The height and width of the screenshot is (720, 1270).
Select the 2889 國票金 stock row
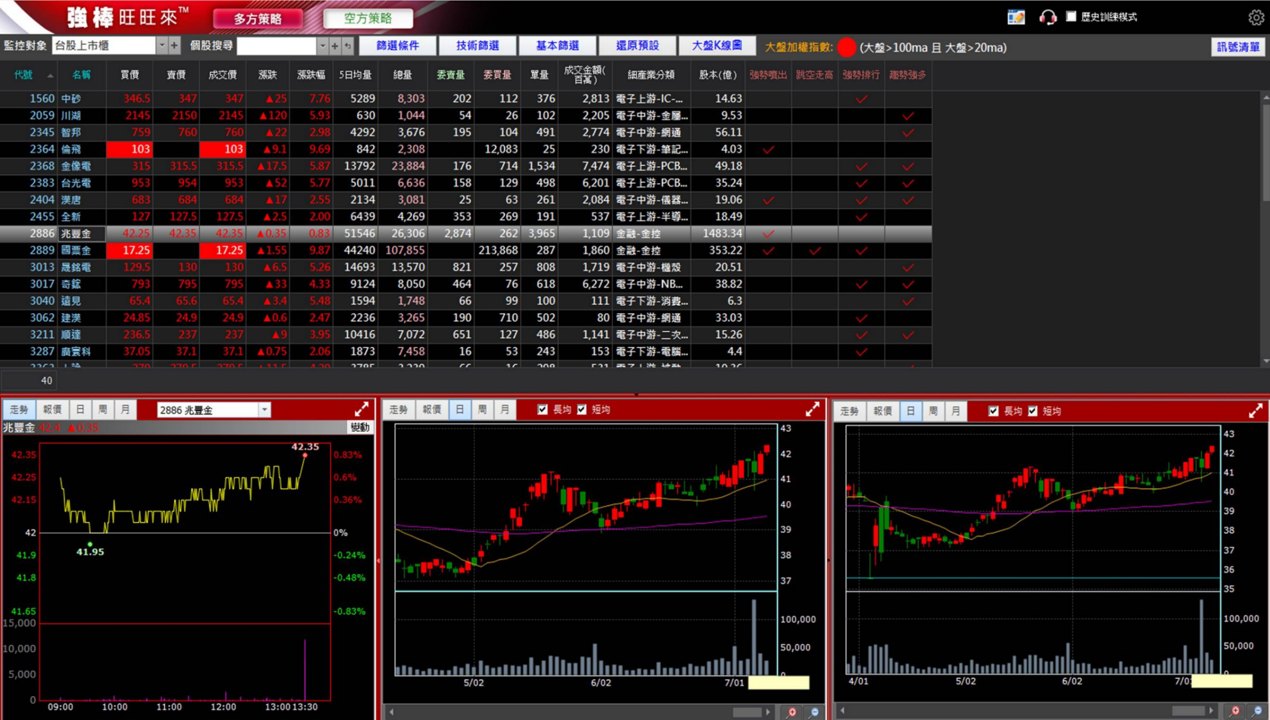tap(466, 250)
